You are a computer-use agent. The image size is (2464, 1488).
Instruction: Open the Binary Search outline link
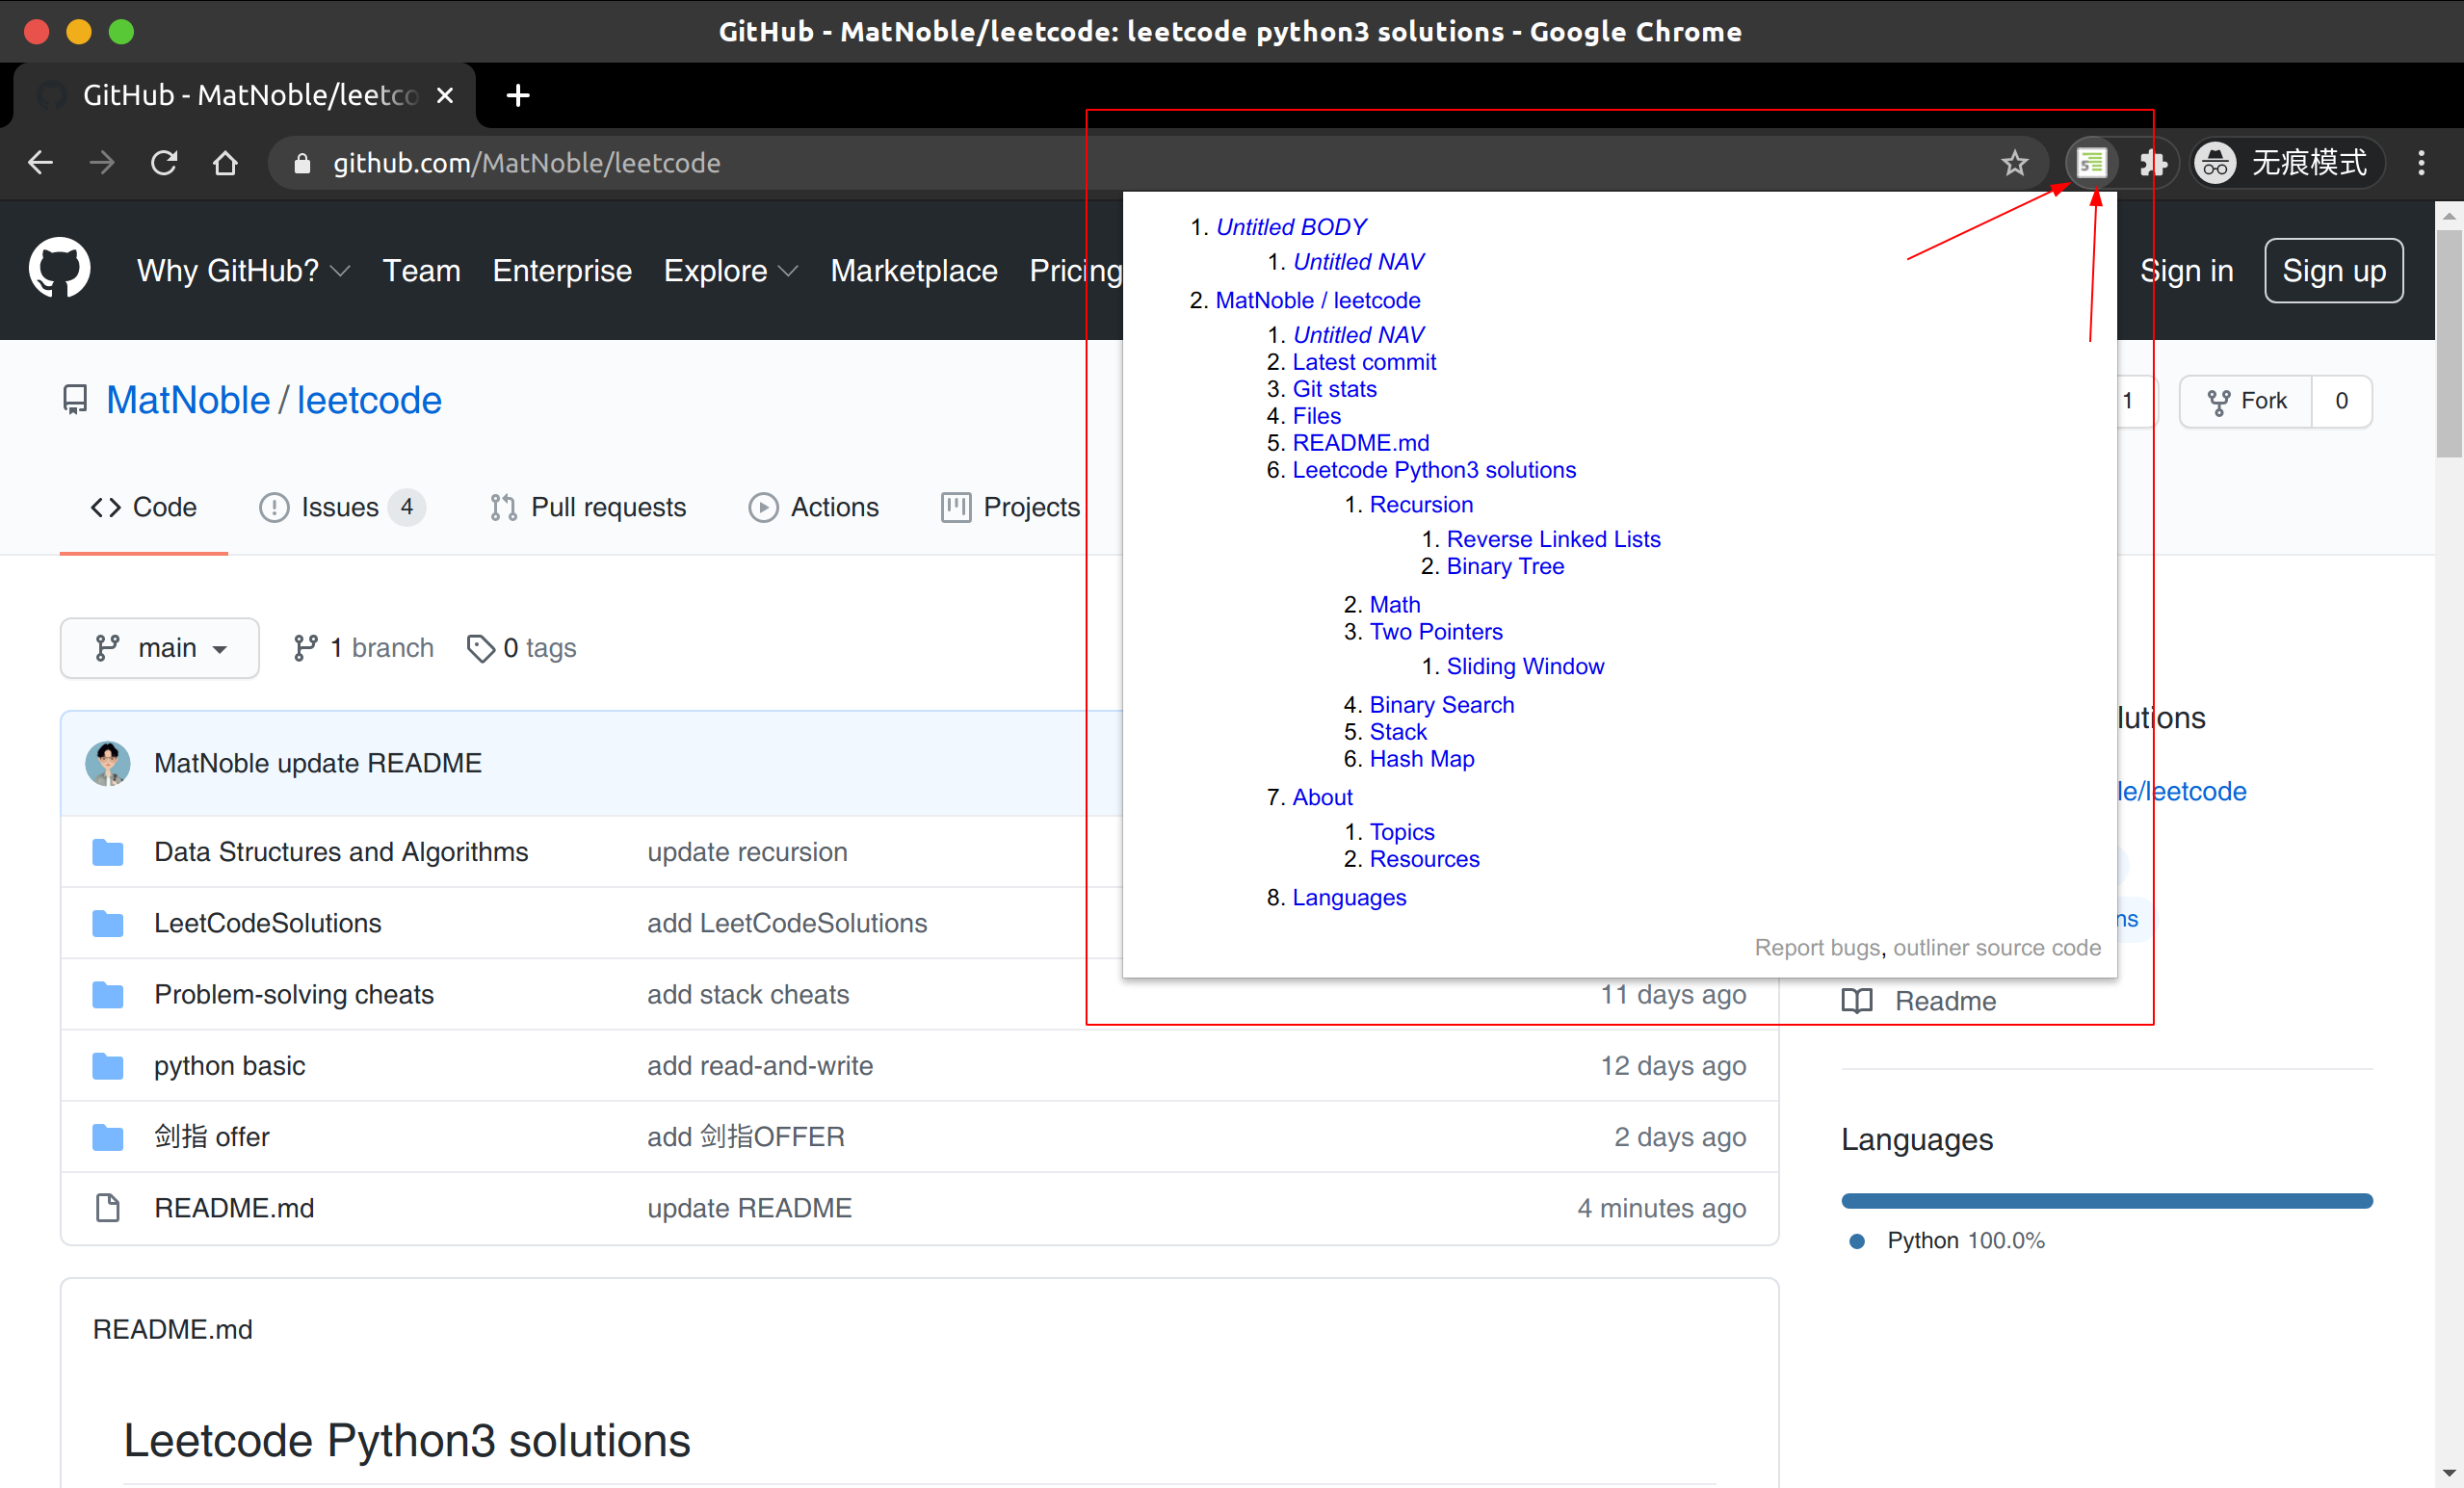click(1441, 705)
